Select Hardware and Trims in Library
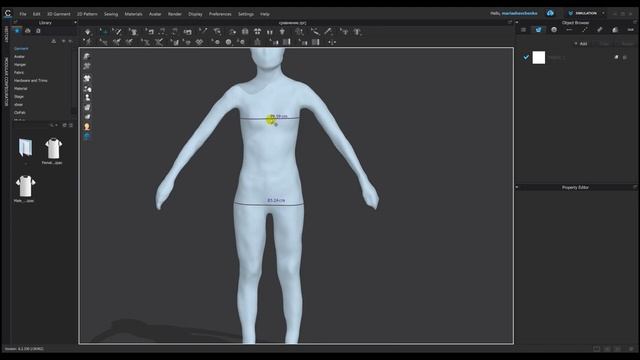 (31, 81)
